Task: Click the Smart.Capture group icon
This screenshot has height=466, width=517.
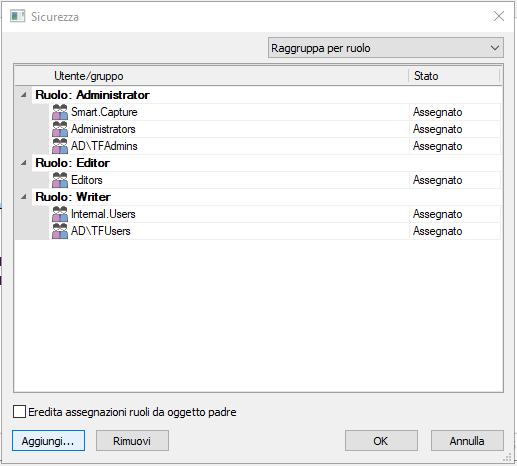Action: coord(60,112)
